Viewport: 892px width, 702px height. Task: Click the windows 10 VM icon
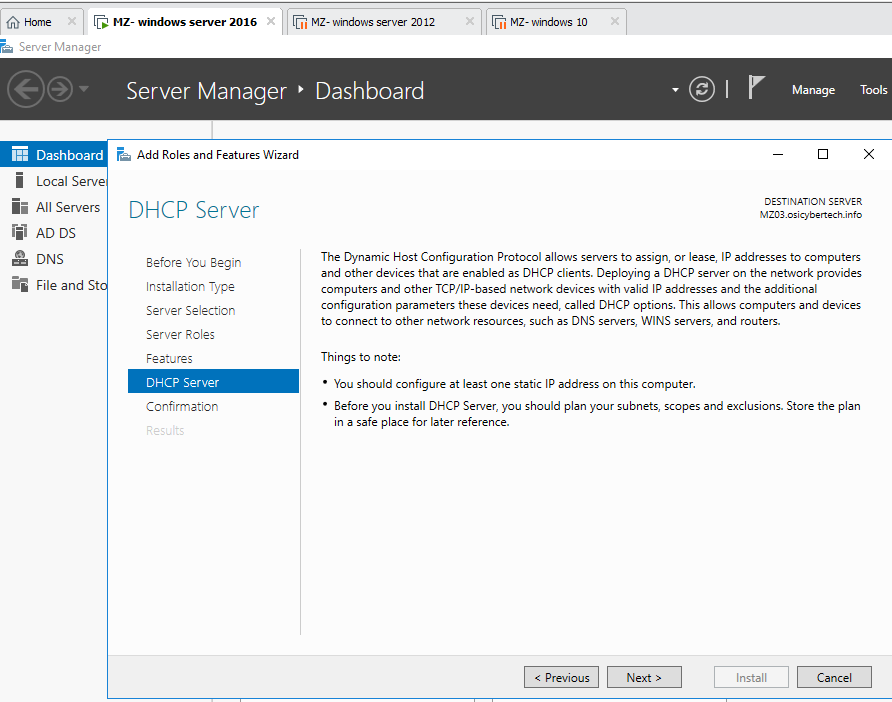pos(499,23)
